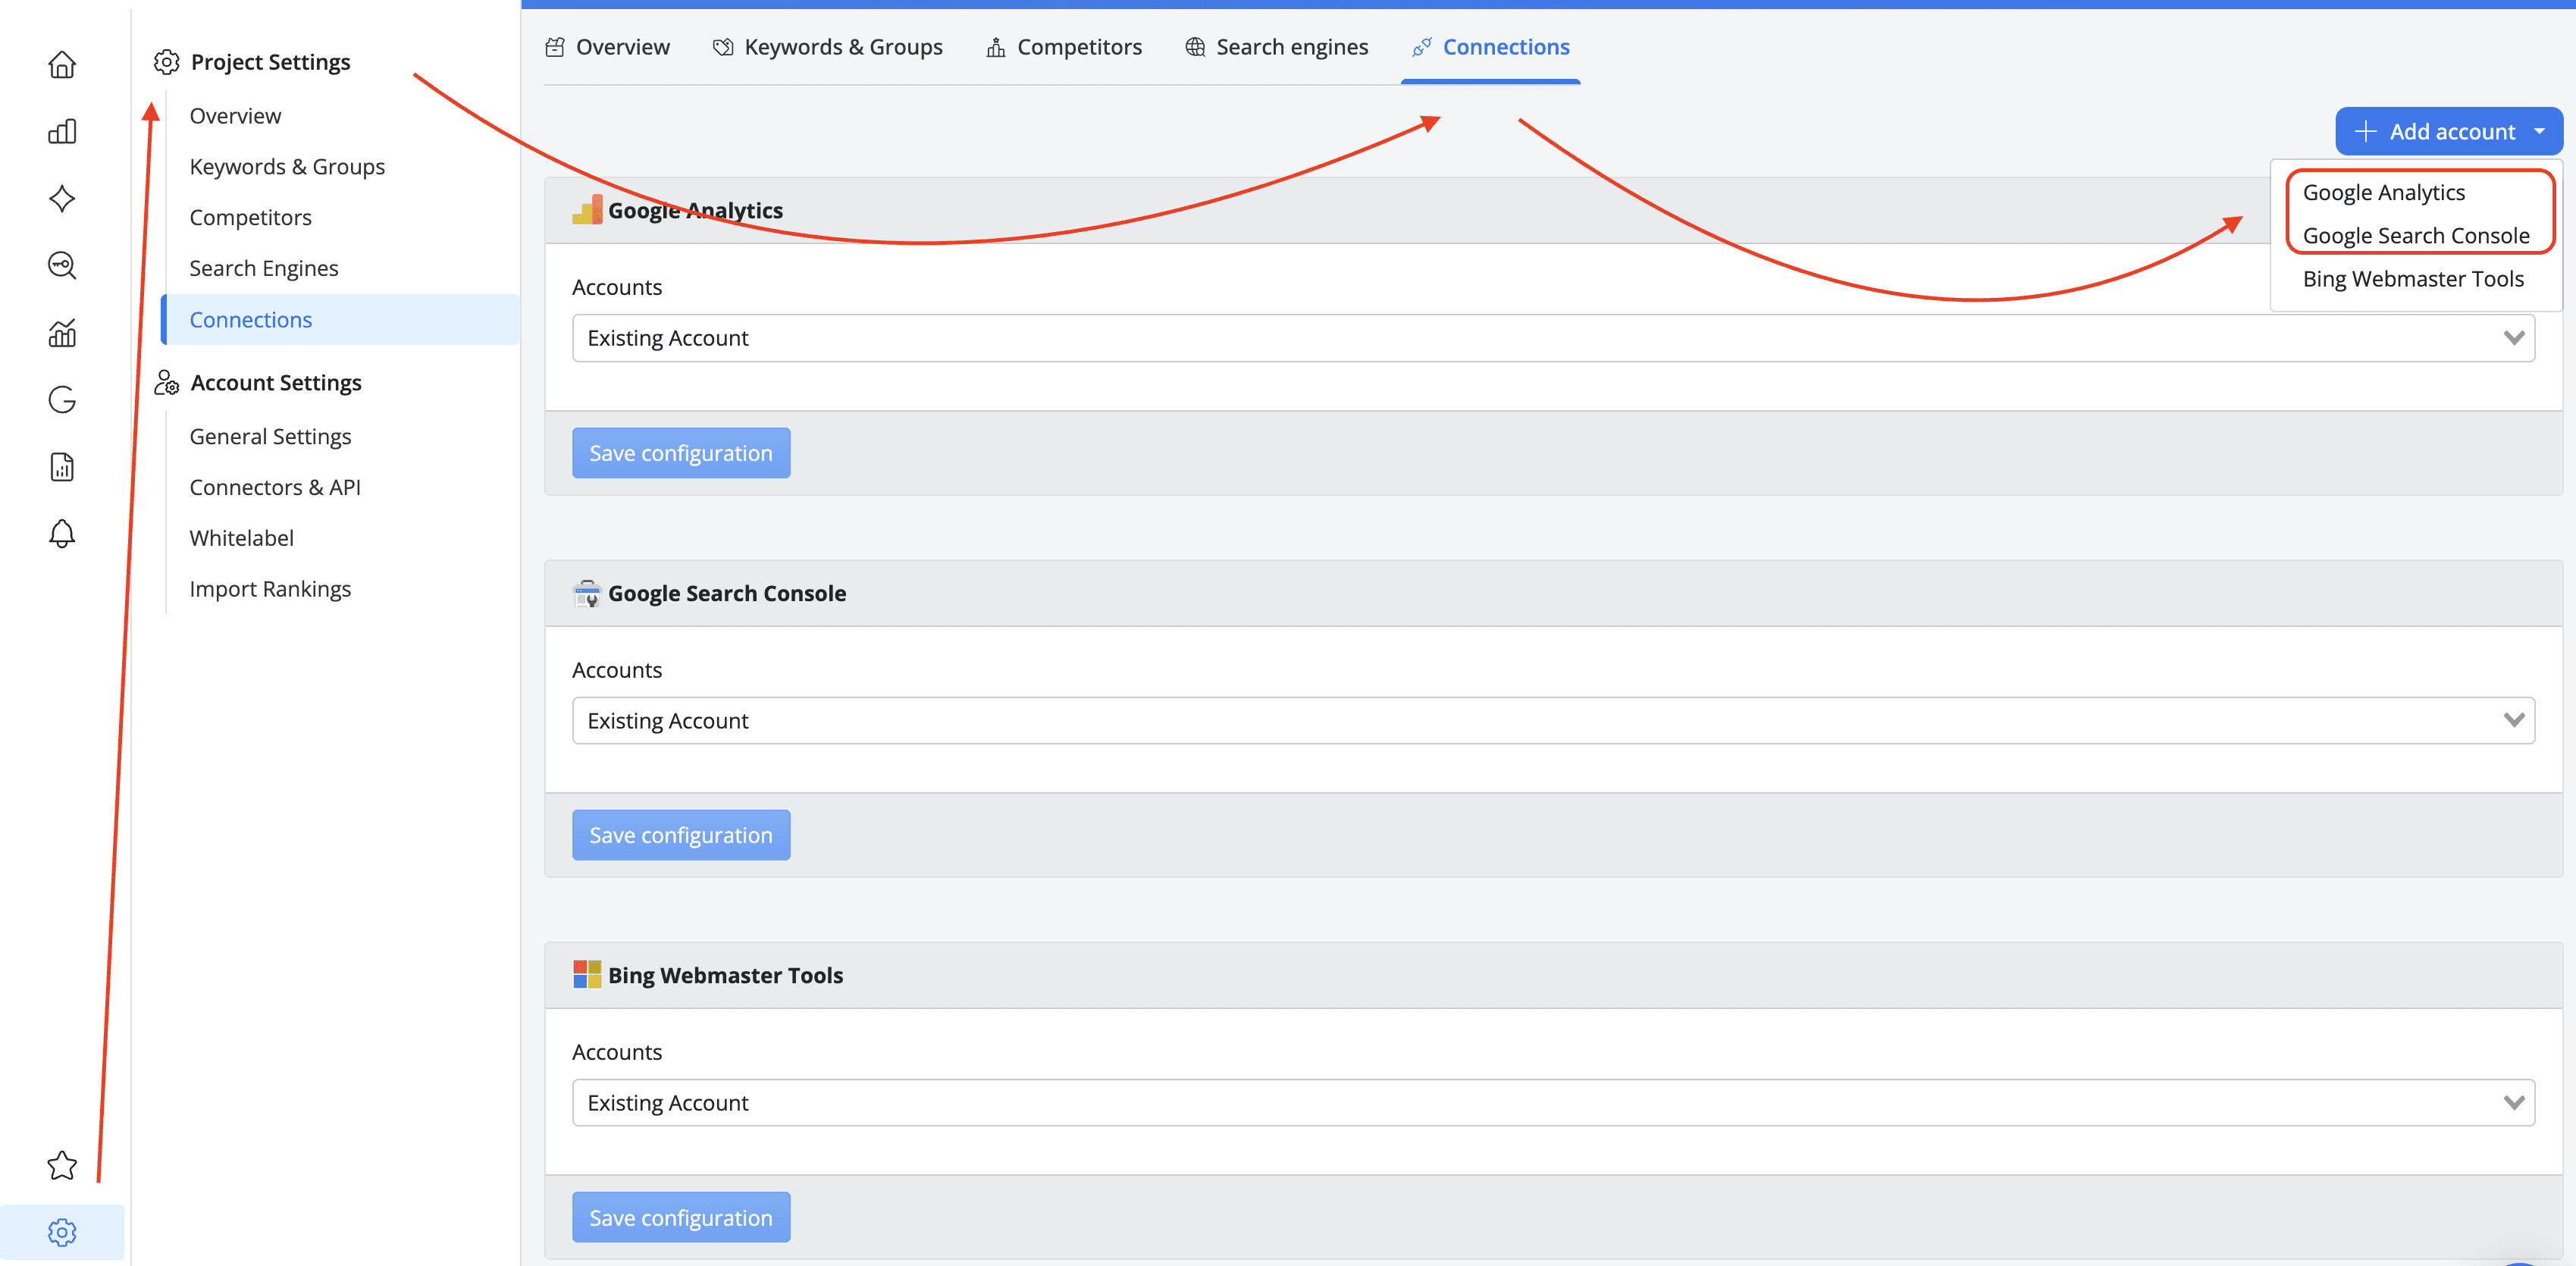Open the trend chart sidebar icon

click(62, 332)
